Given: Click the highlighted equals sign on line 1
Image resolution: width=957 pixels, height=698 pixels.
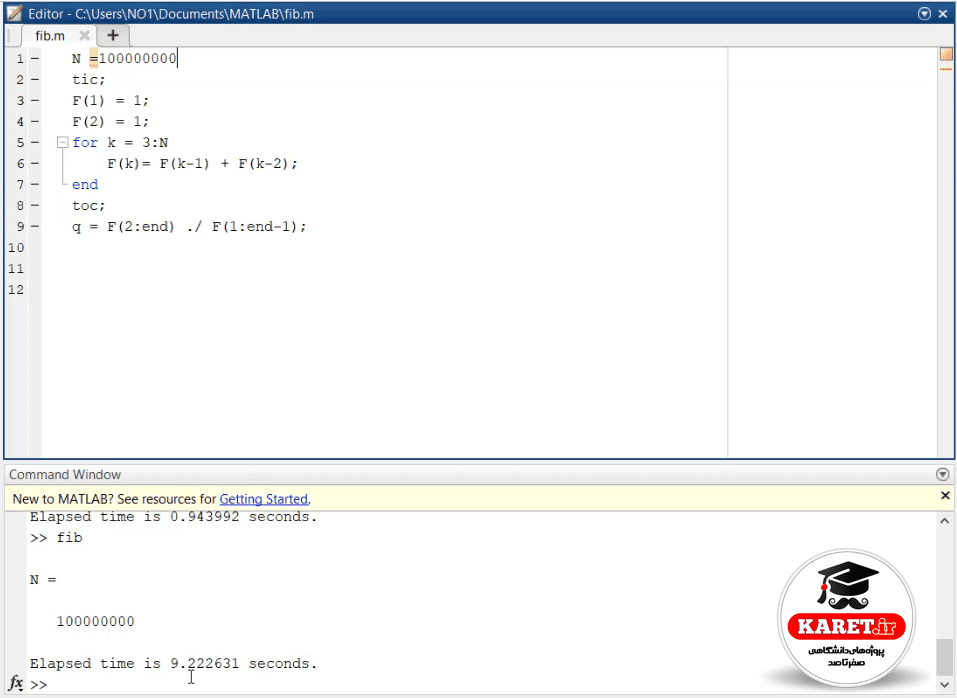Looking at the screenshot, I should tap(93, 59).
